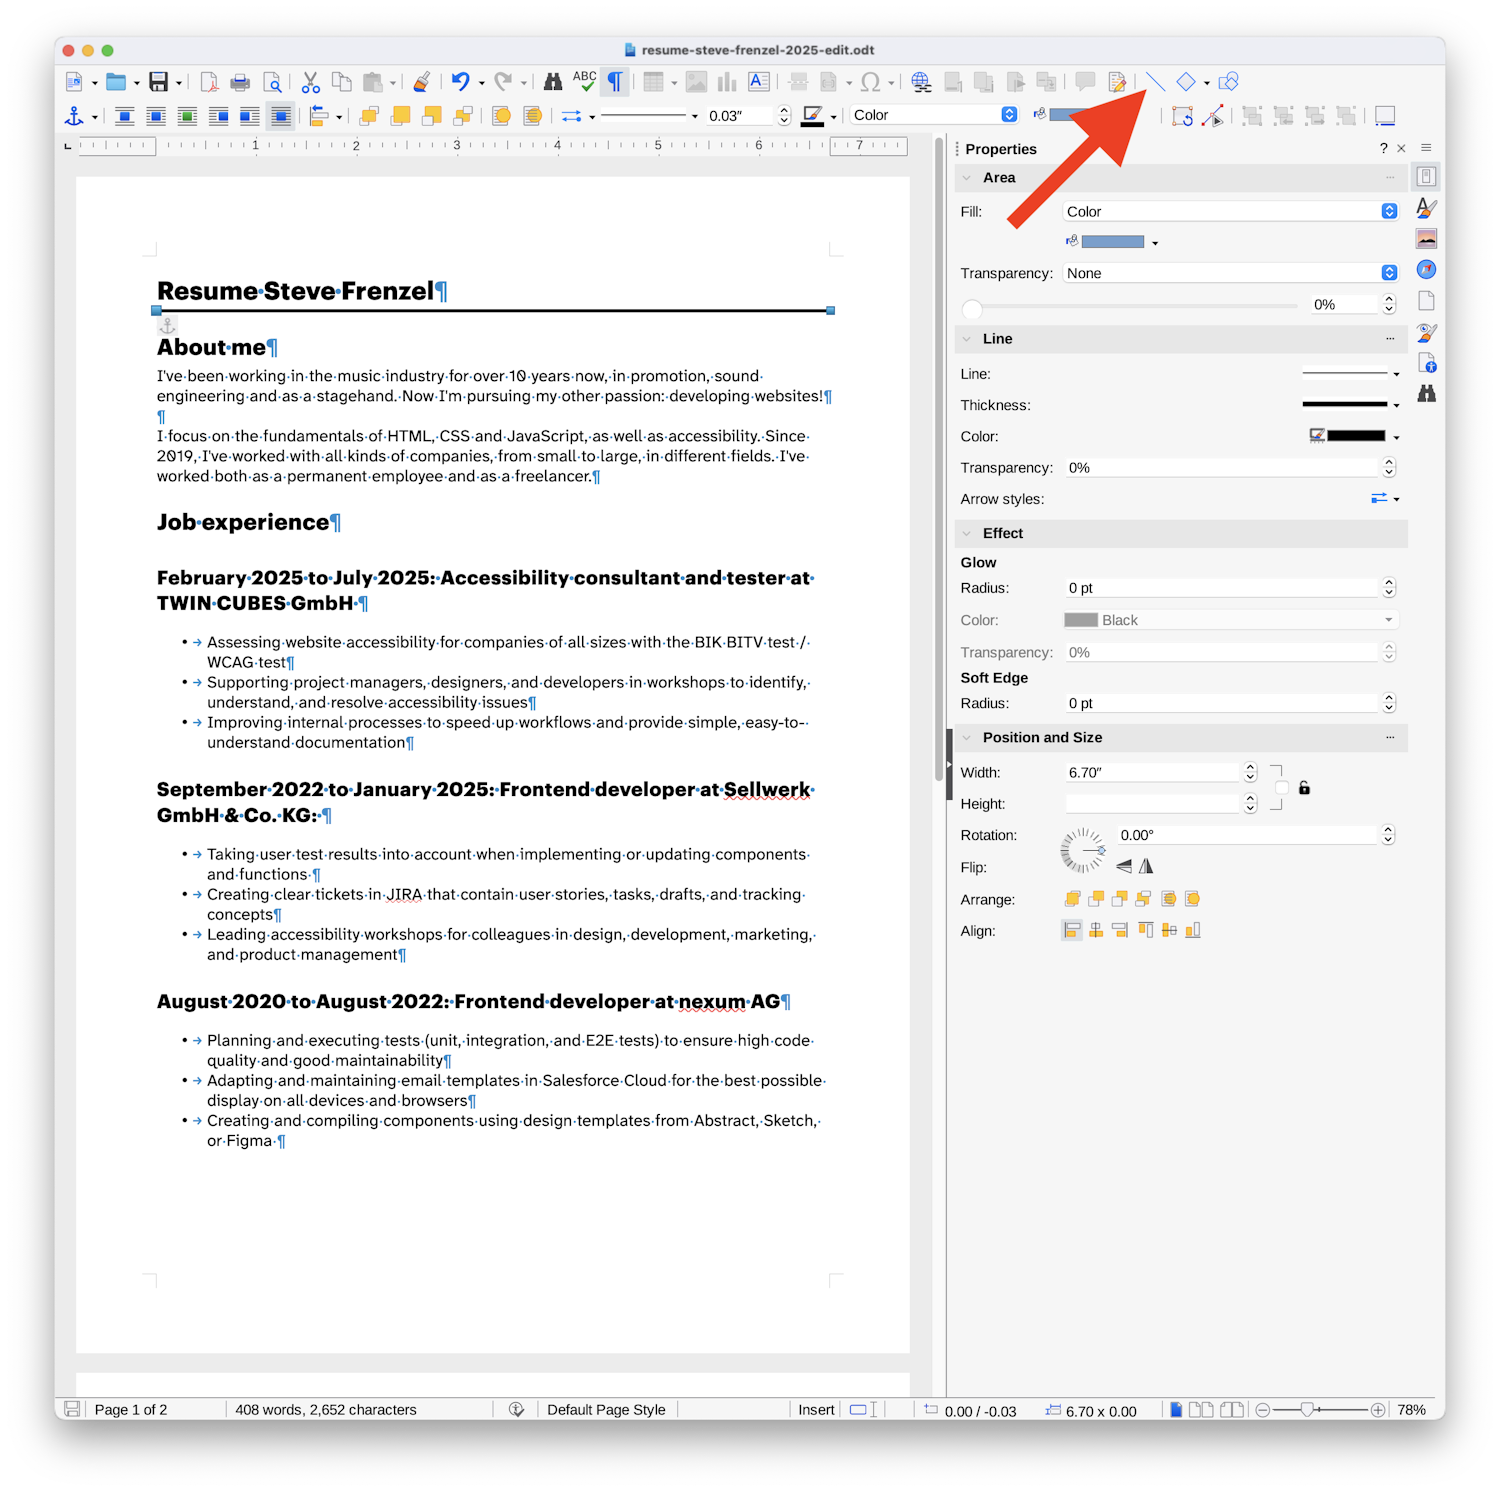The image size is (1500, 1492).
Task: Click the word count in status bar
Action: coord(326,1410)
